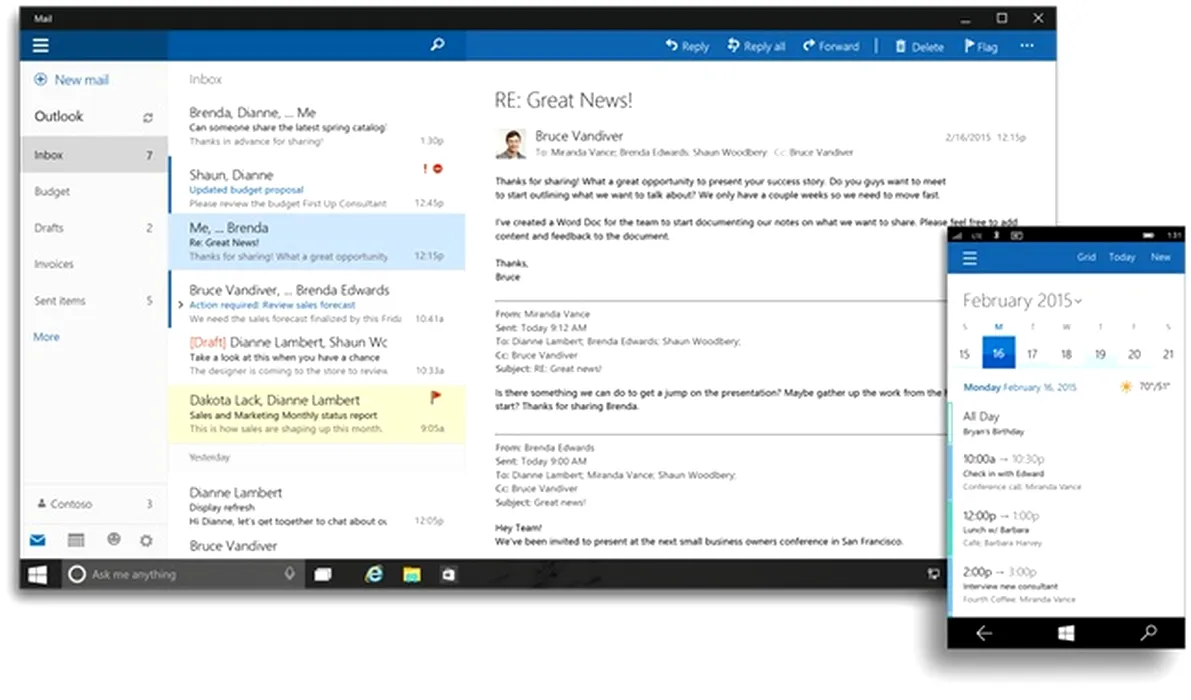Expand the Bruce Vandiver conversation thread arrow
The width and height of the screenshot is (1191, 700).
180,305
